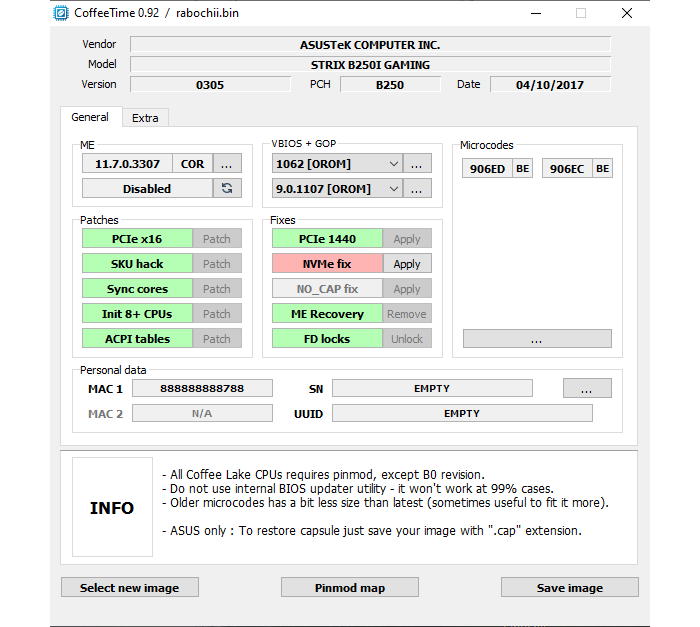Viewport: 700px width, 627px height.
Task: Click the BE label beside 906EC
Action: point(602,168)
